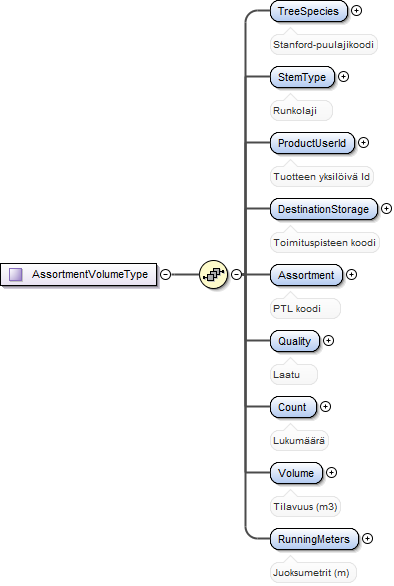This screenshot has height=586, width=394.
Task: Select the Assortment element
Action: pos(306,275)
